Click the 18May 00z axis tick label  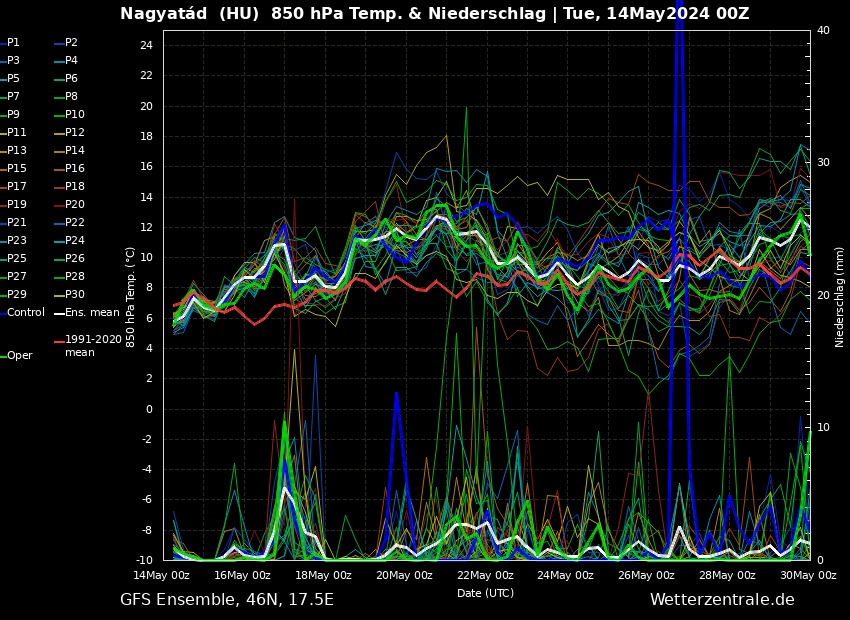[323, 575]
